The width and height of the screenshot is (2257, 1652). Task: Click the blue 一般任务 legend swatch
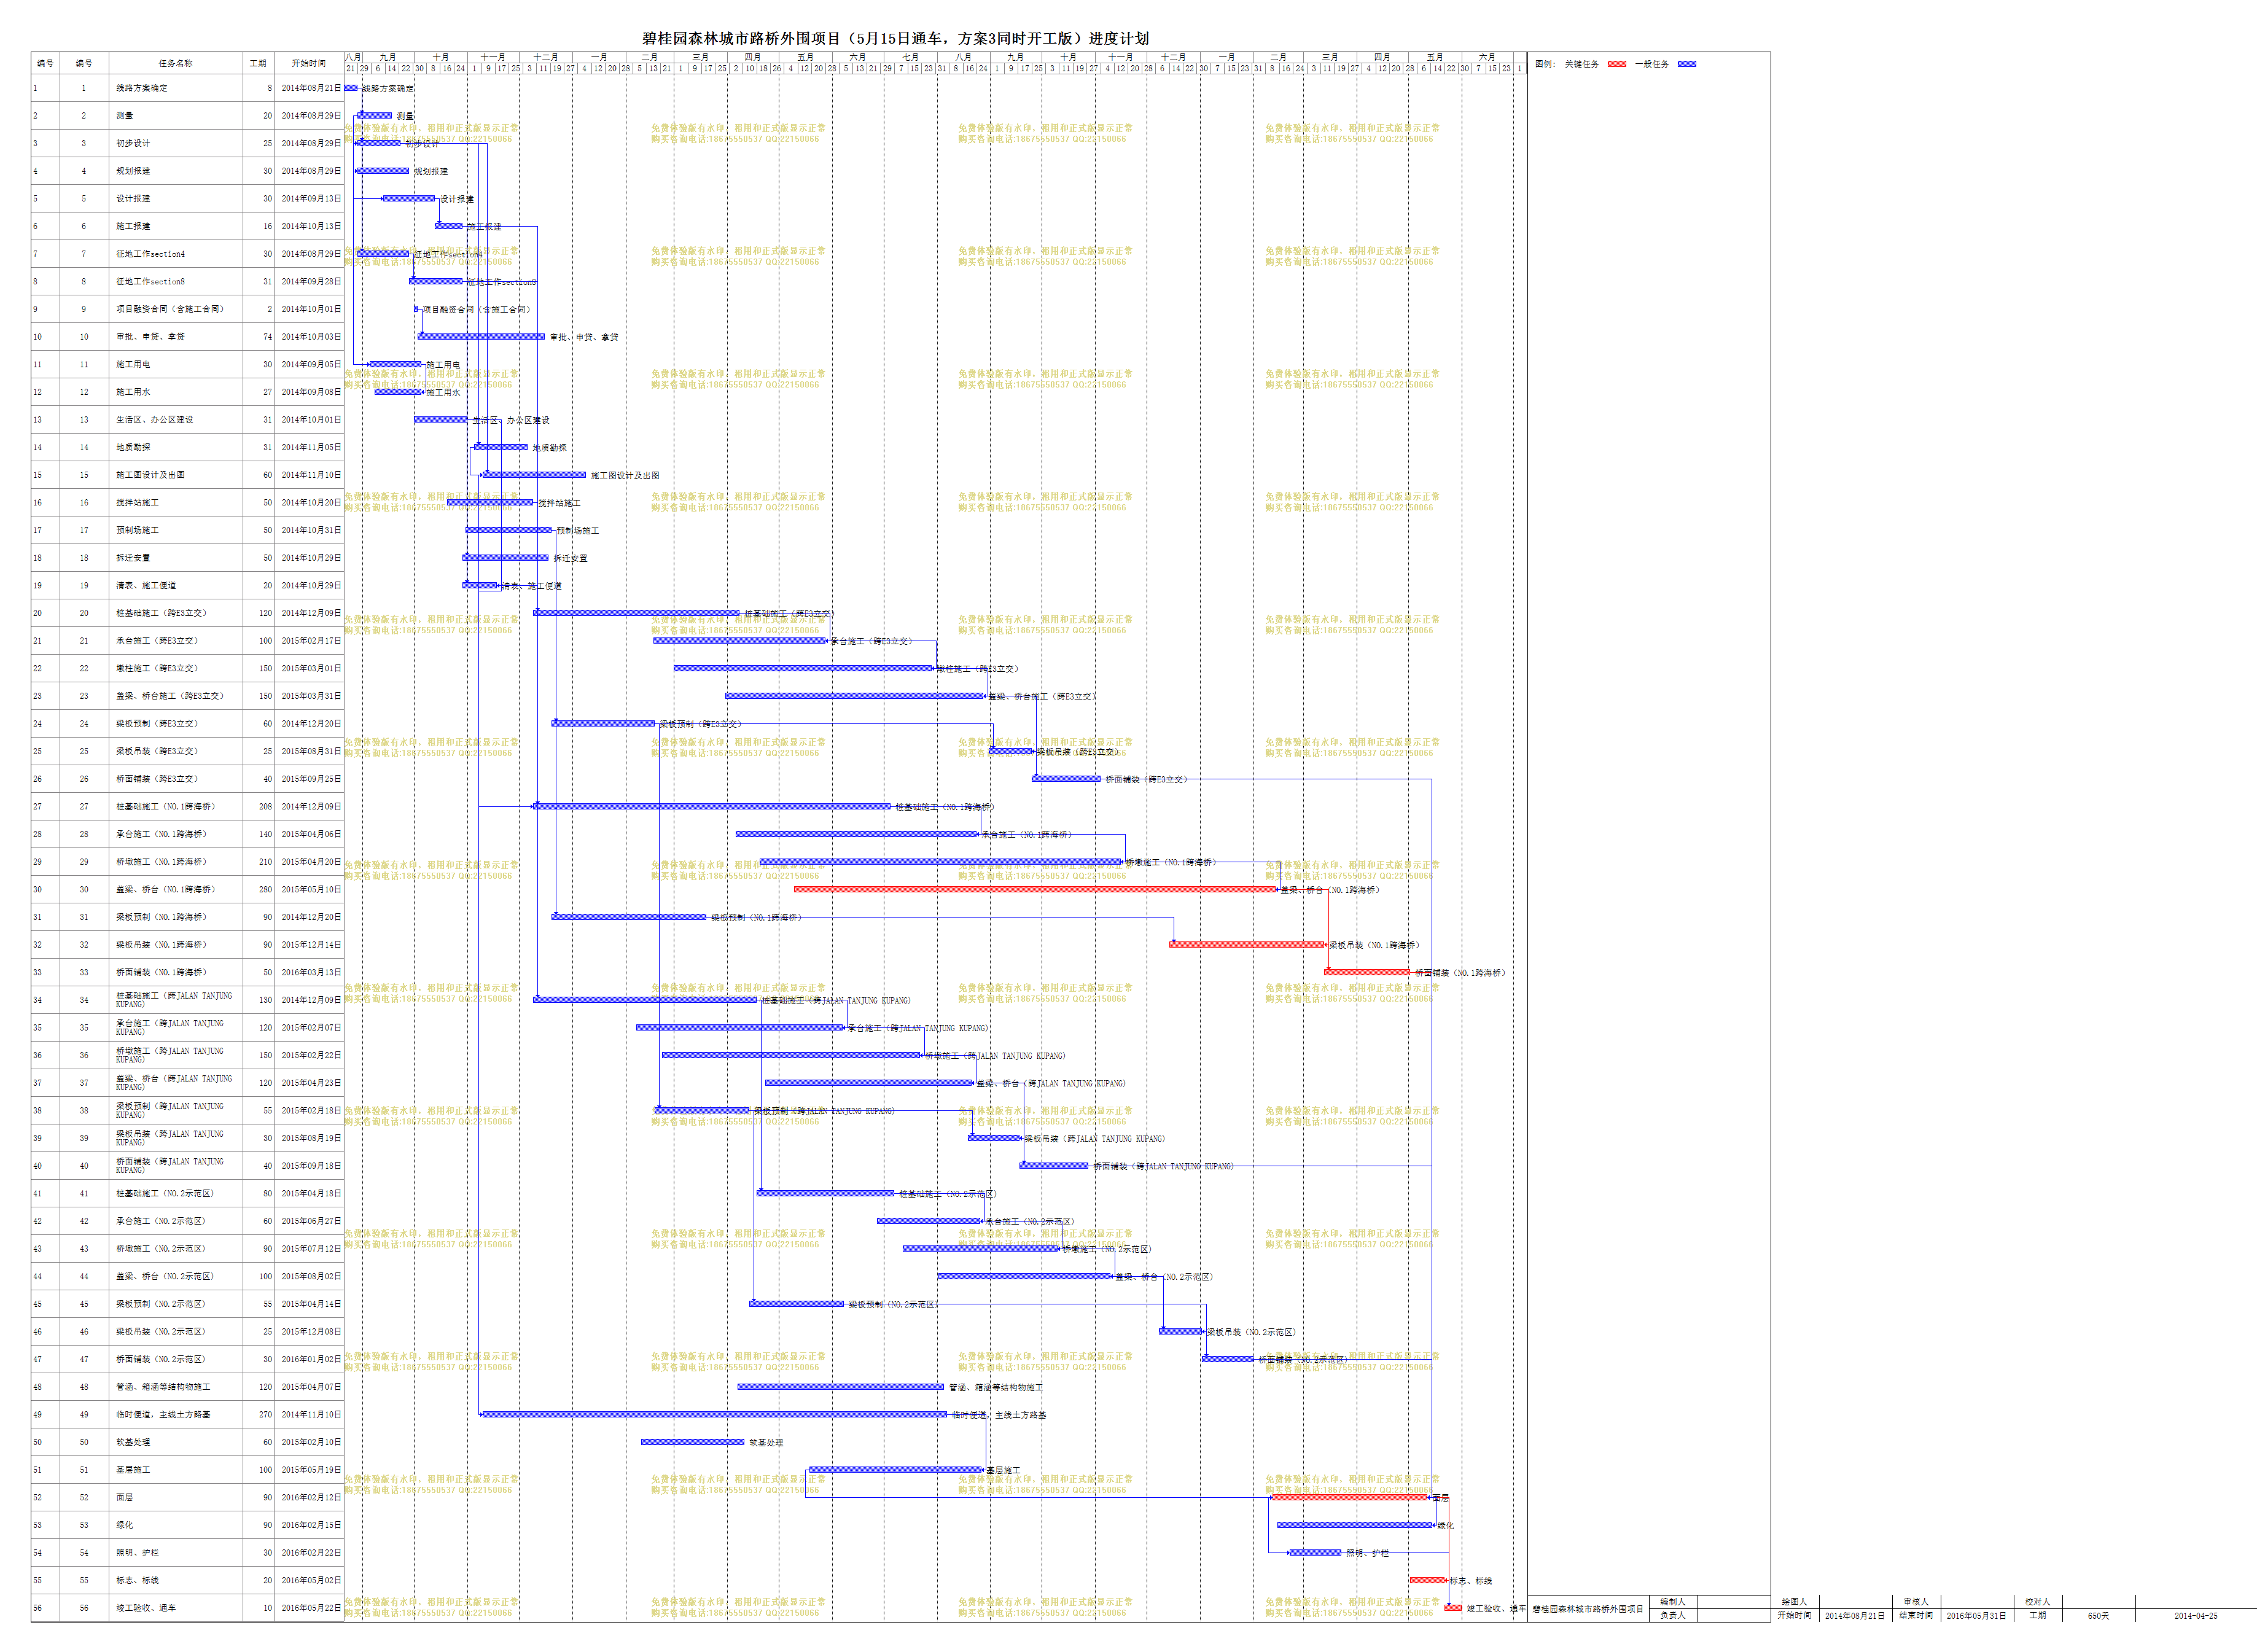[1687, 64]
